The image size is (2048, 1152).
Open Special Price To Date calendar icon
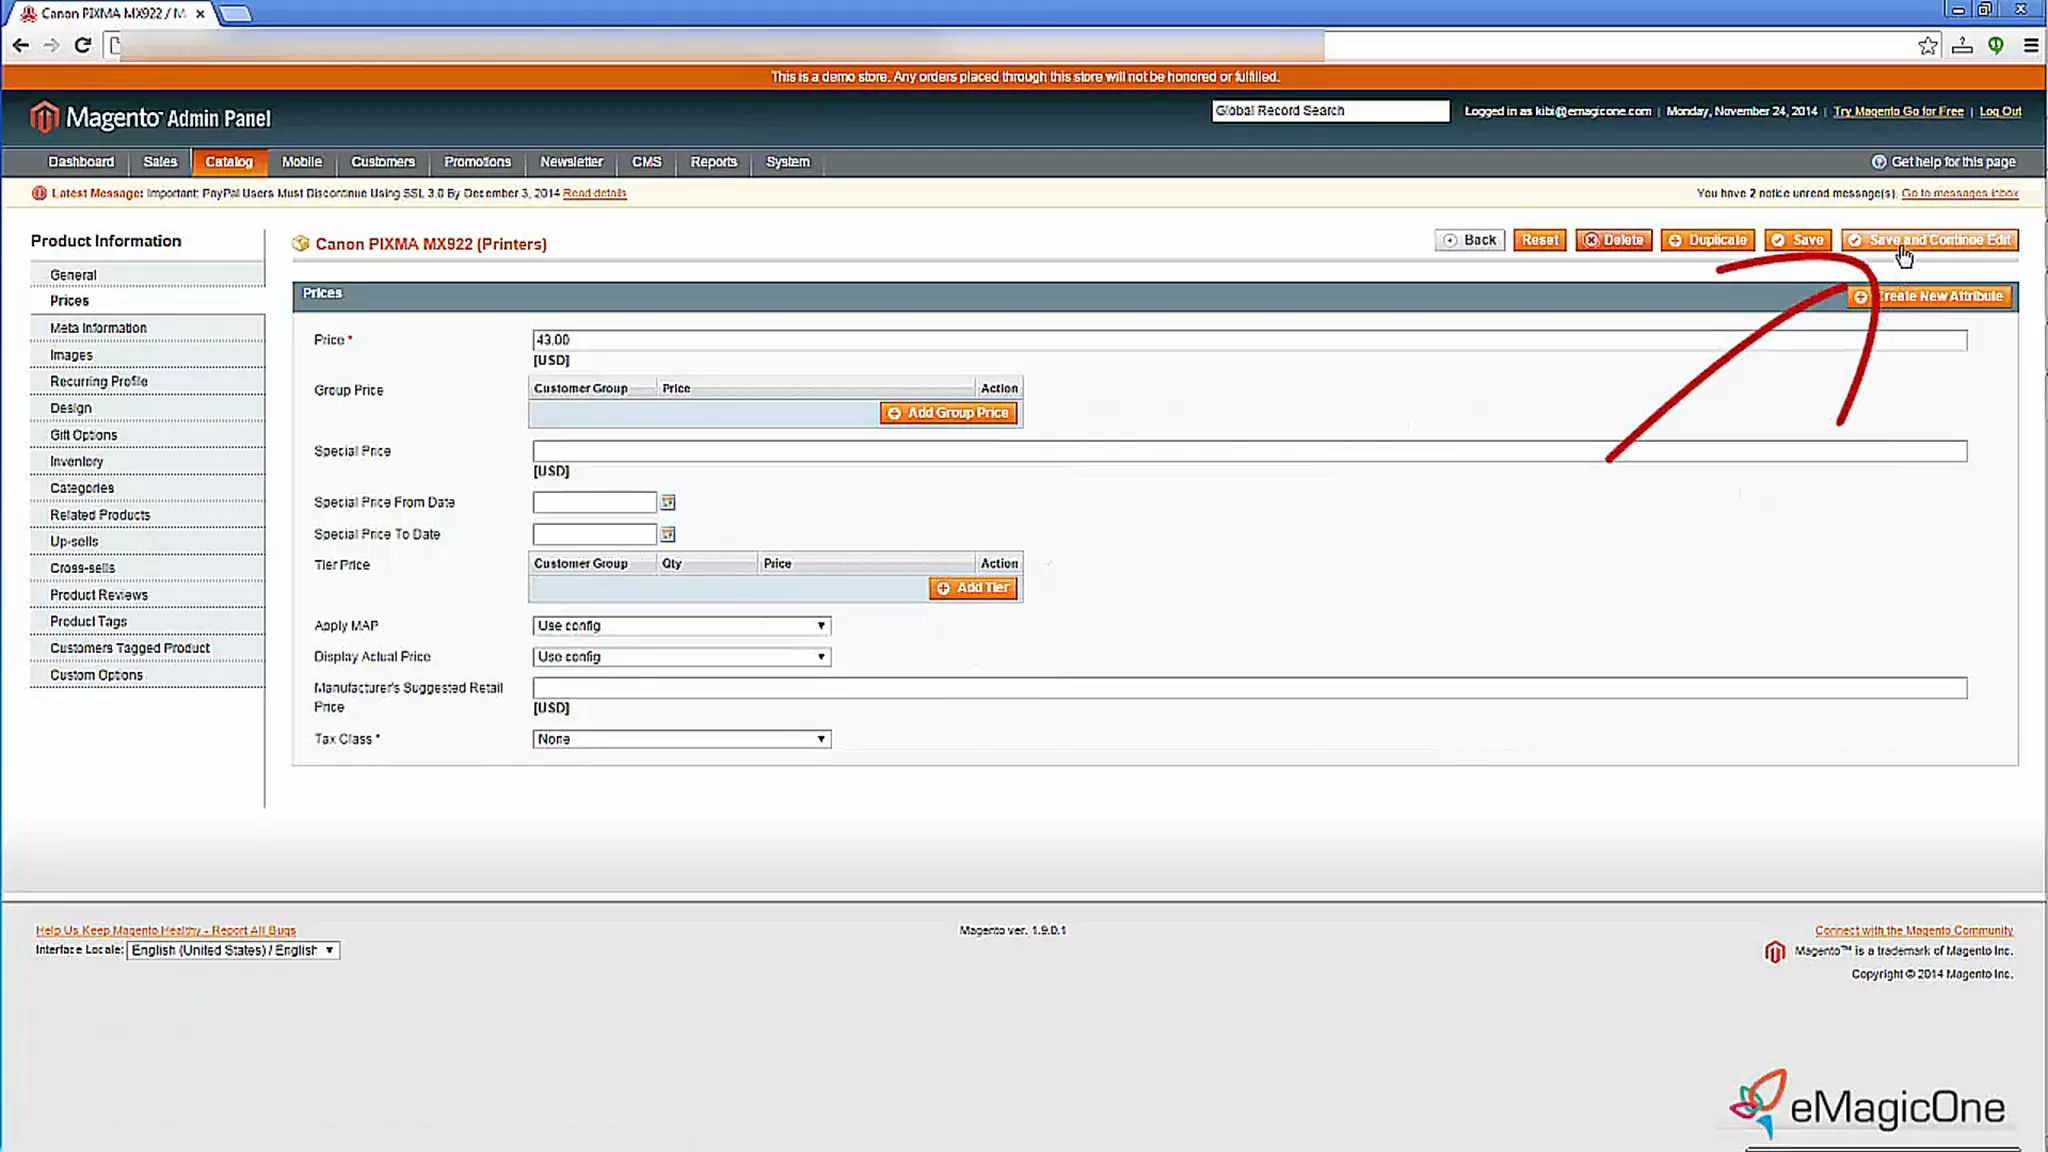tap(668, 534)
